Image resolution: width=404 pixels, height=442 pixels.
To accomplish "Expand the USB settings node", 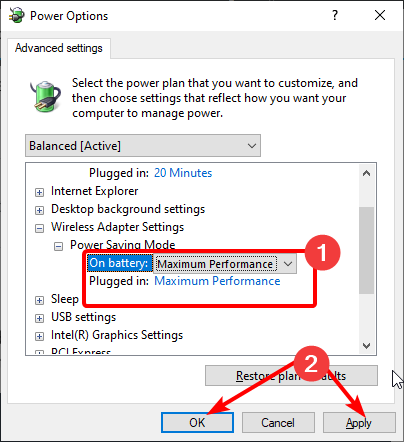I will (x=39, y=318).
